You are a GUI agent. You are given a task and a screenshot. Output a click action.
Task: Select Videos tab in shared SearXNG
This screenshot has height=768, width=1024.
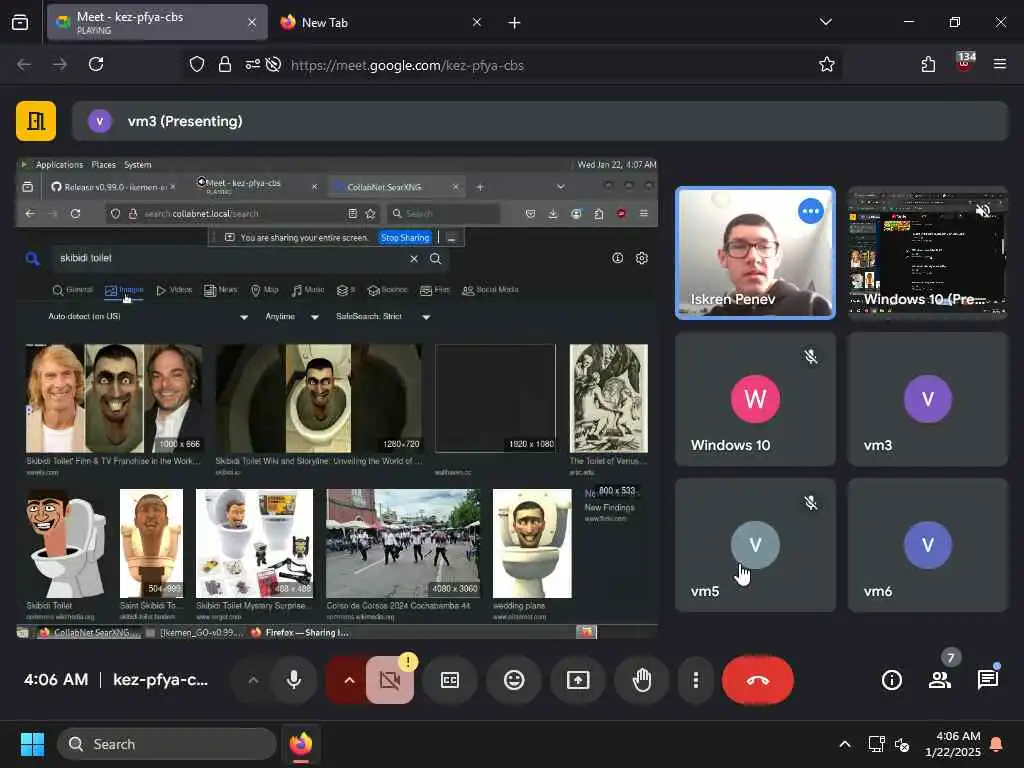click(174, 290)
